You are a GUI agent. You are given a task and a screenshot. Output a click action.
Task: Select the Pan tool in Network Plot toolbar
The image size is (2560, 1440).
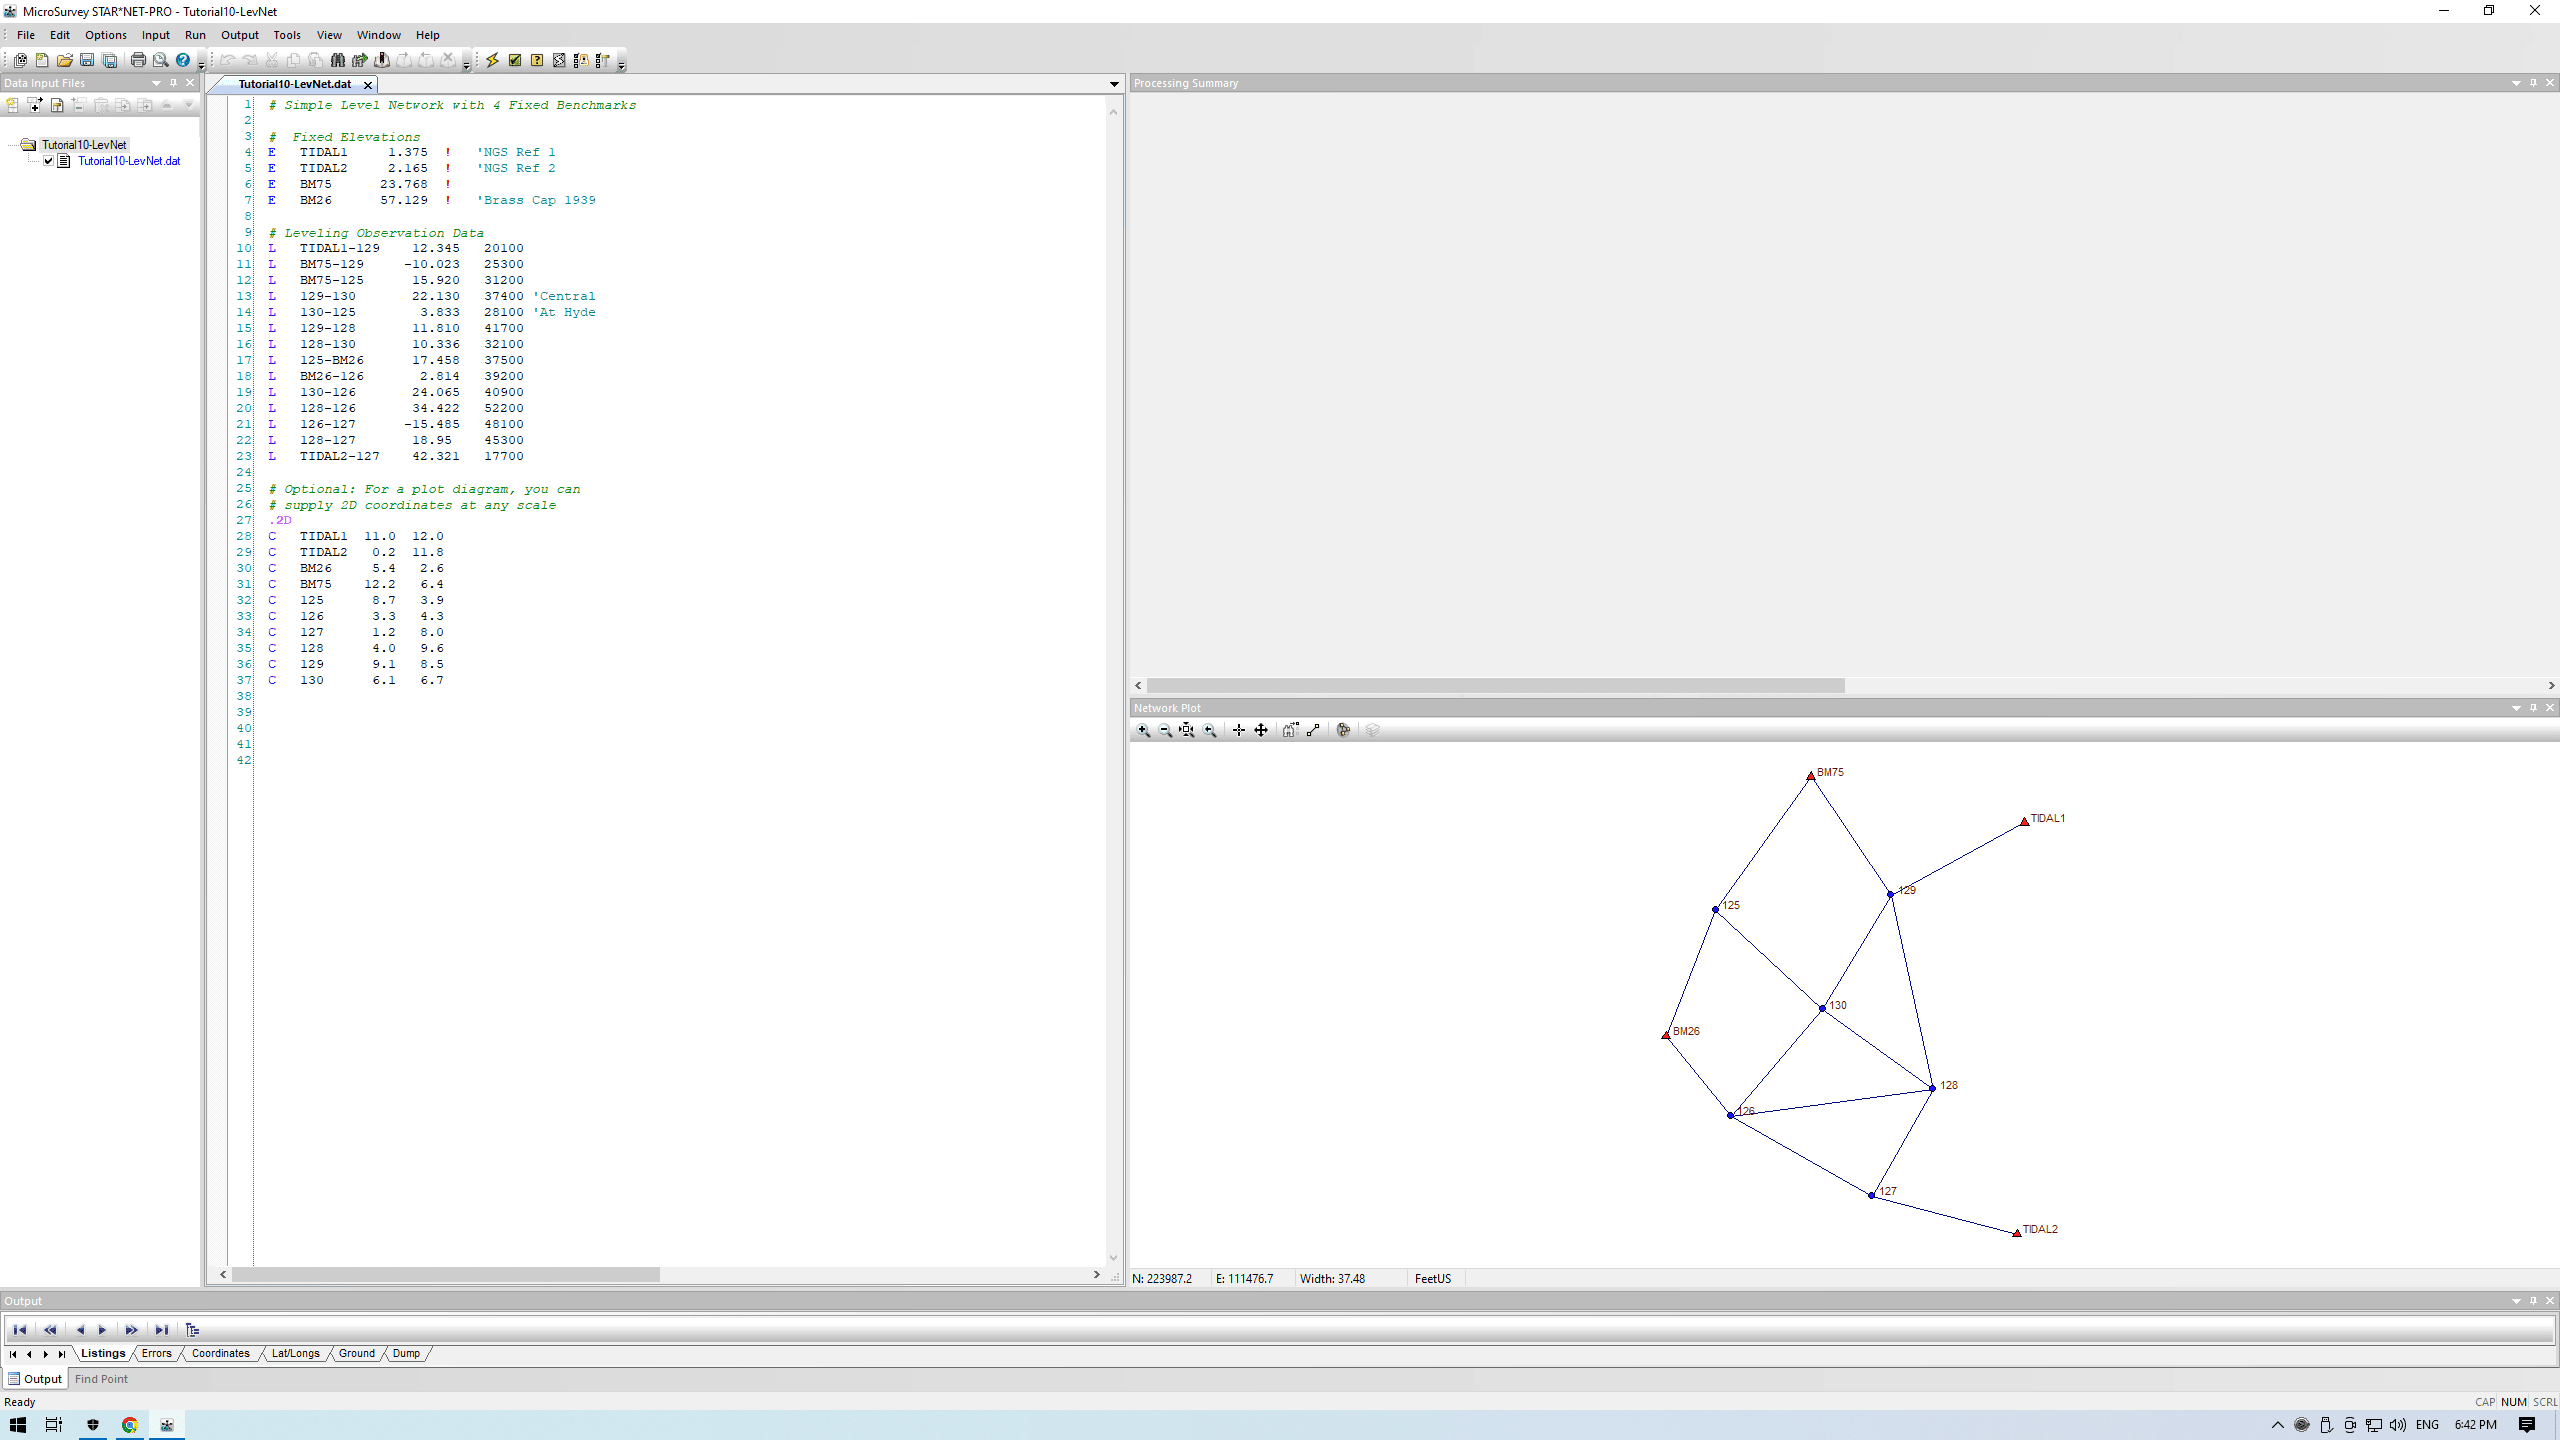(1261, 731)
